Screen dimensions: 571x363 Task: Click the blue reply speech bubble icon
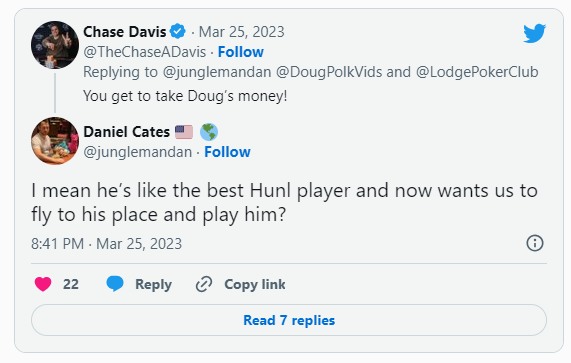pyautogui.click(x=115, y=284)
